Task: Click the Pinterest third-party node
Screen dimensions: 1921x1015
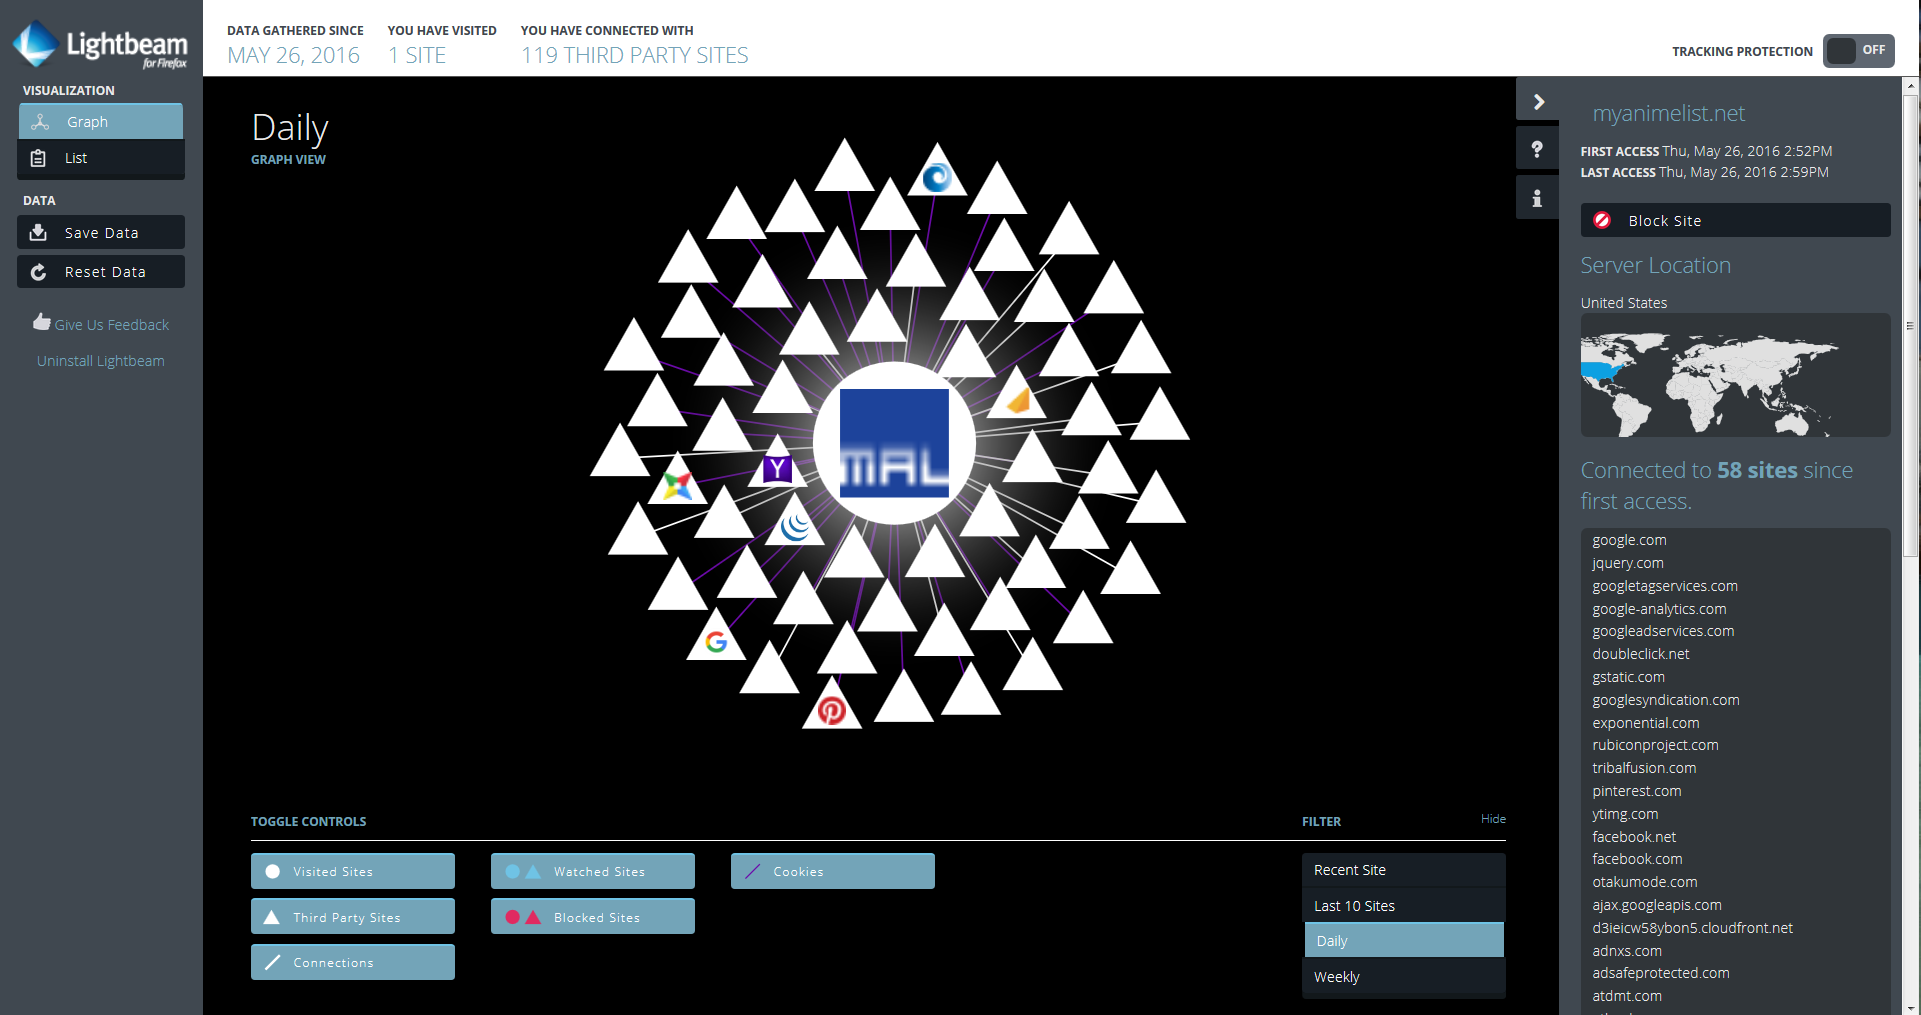Action: pos(831,706)
